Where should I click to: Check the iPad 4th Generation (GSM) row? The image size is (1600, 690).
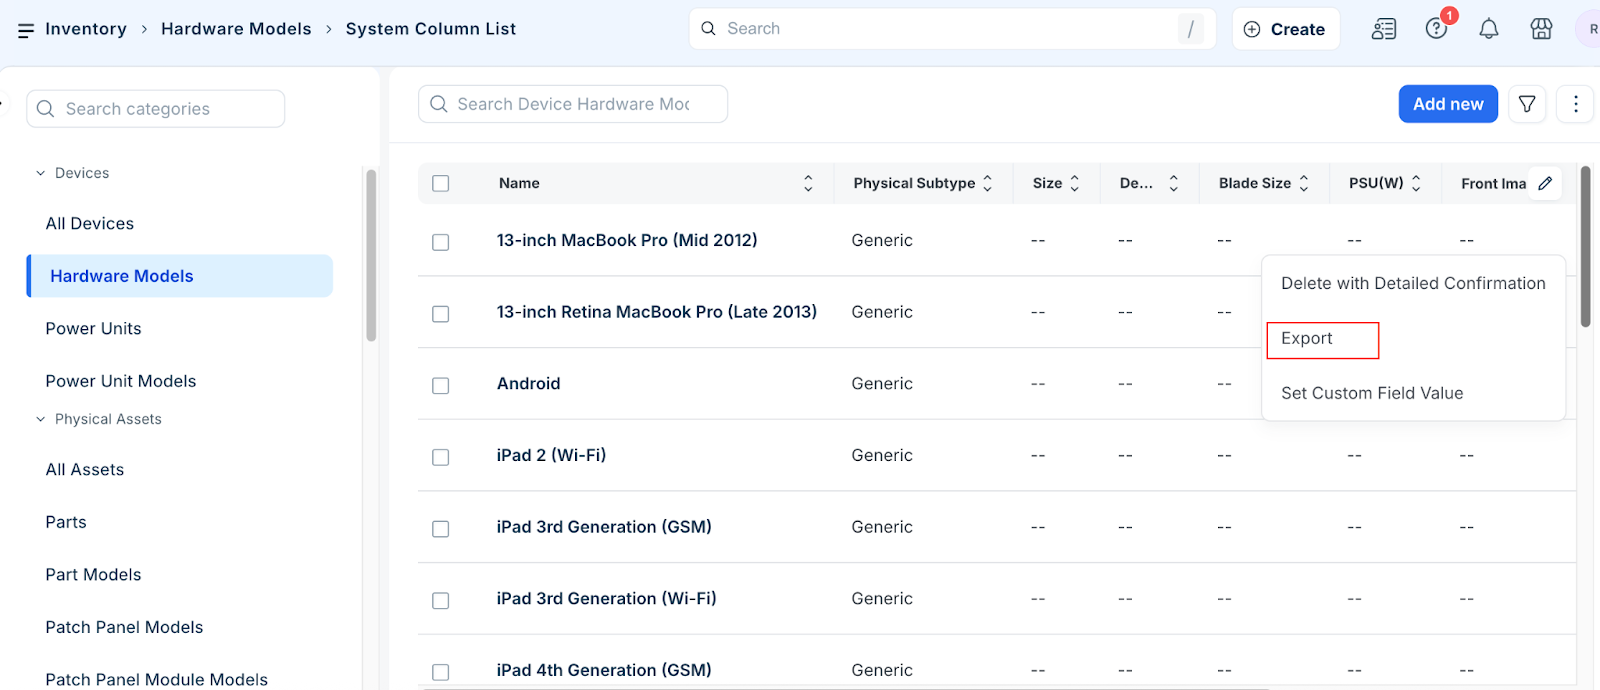click(441, 672)
